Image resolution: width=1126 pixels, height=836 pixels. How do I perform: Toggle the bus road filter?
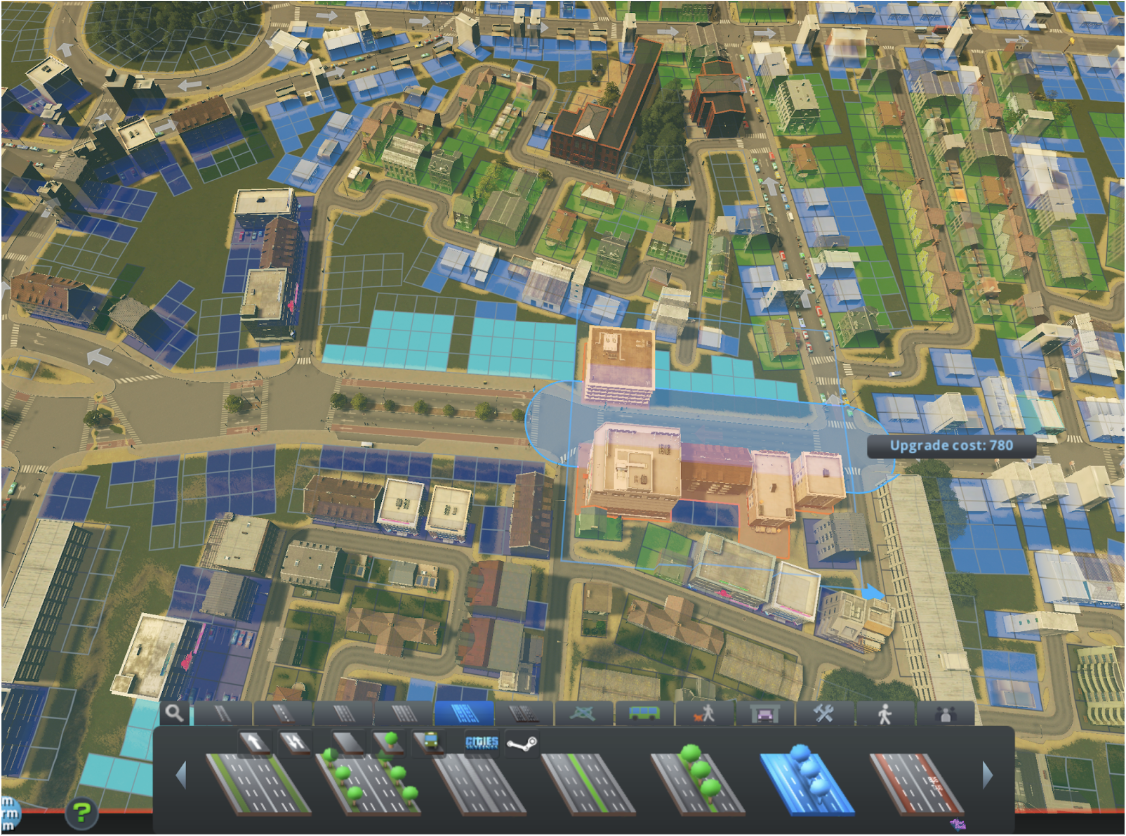(428, 743)
